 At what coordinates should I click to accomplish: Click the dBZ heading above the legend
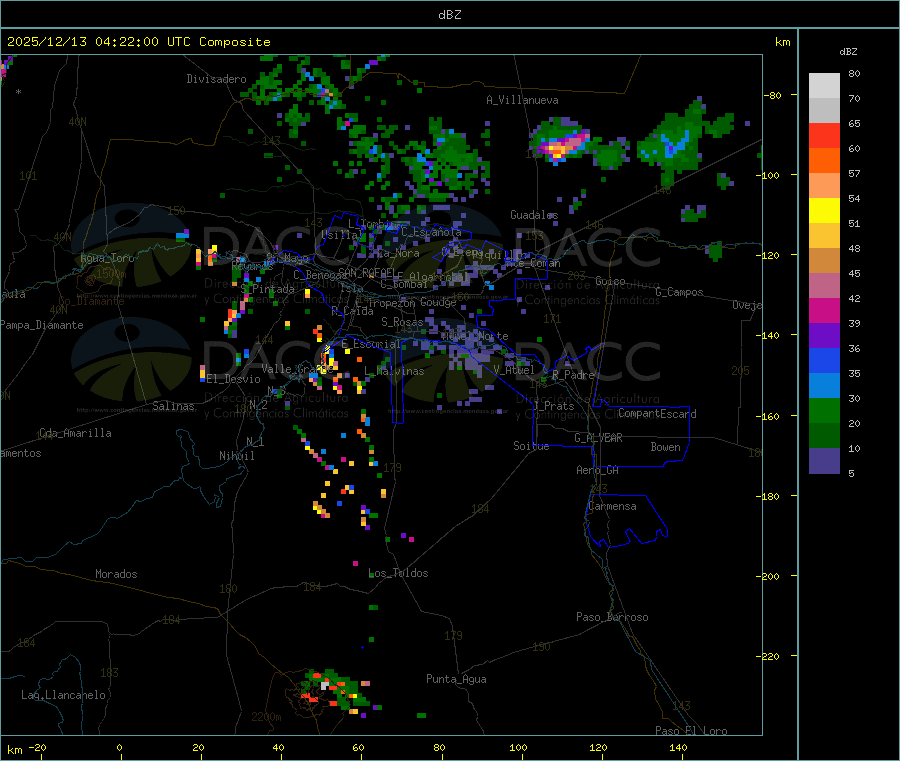point(848,52)
